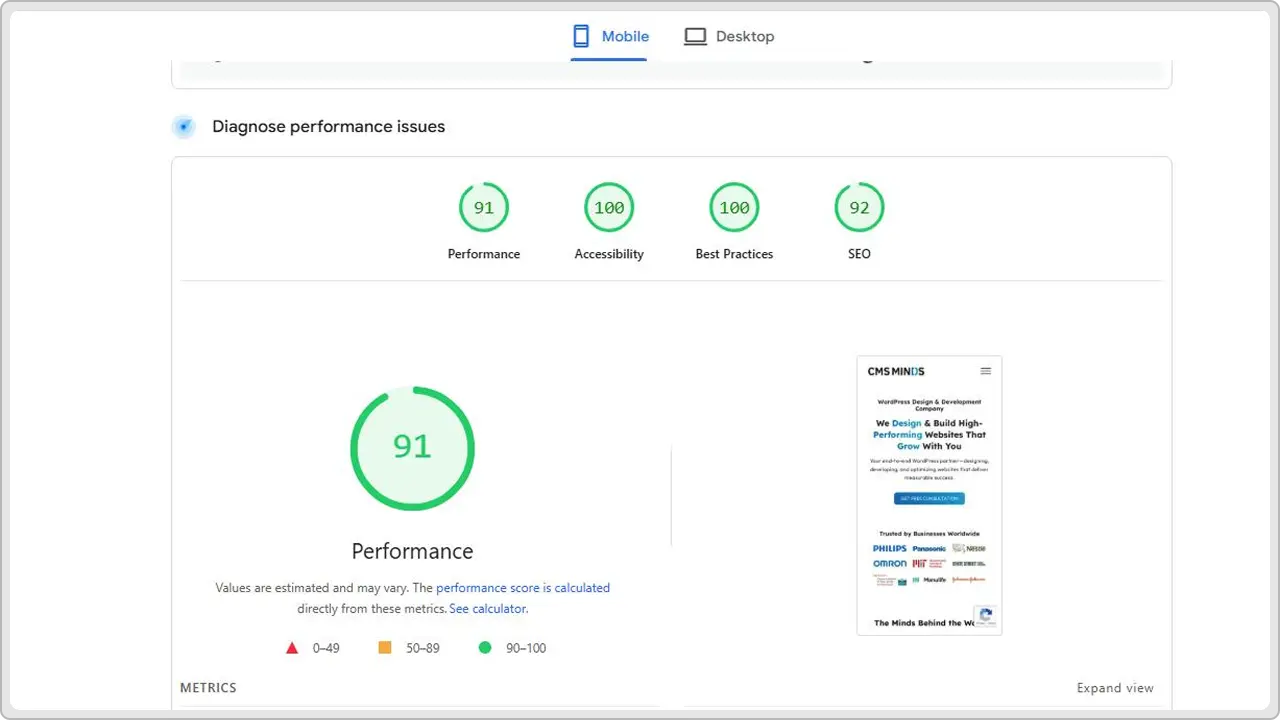Click the green circle icon for 90–100 range
This screenshot has height=720, width=1280.
(x=485, y=647)
